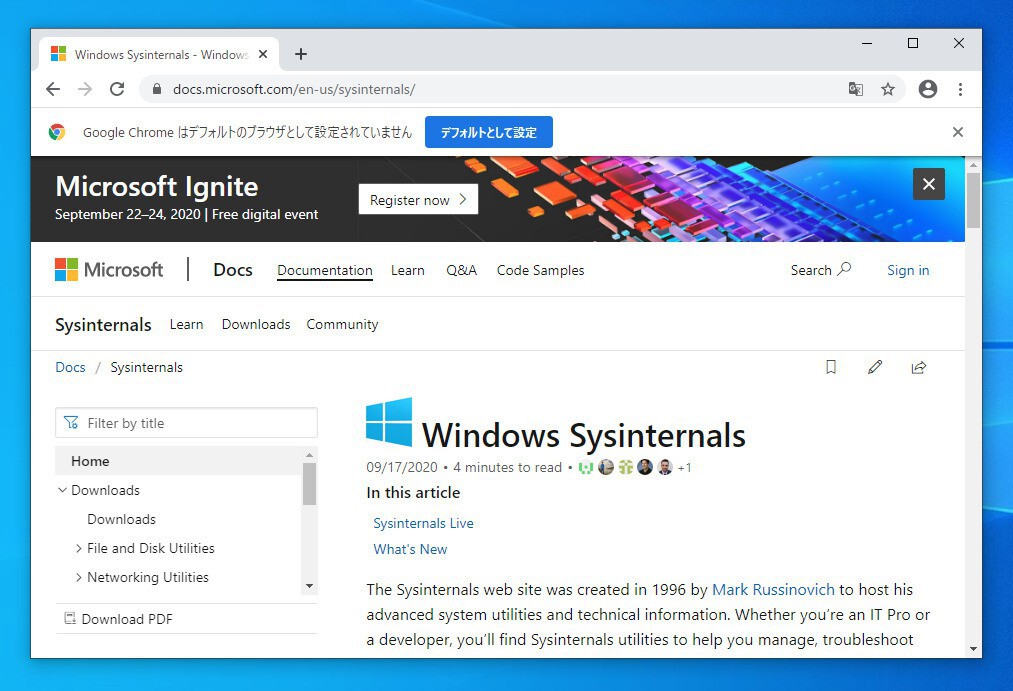Open the Chrome profile avatar icon
The image size is (1013, 691).
(928, 89)
